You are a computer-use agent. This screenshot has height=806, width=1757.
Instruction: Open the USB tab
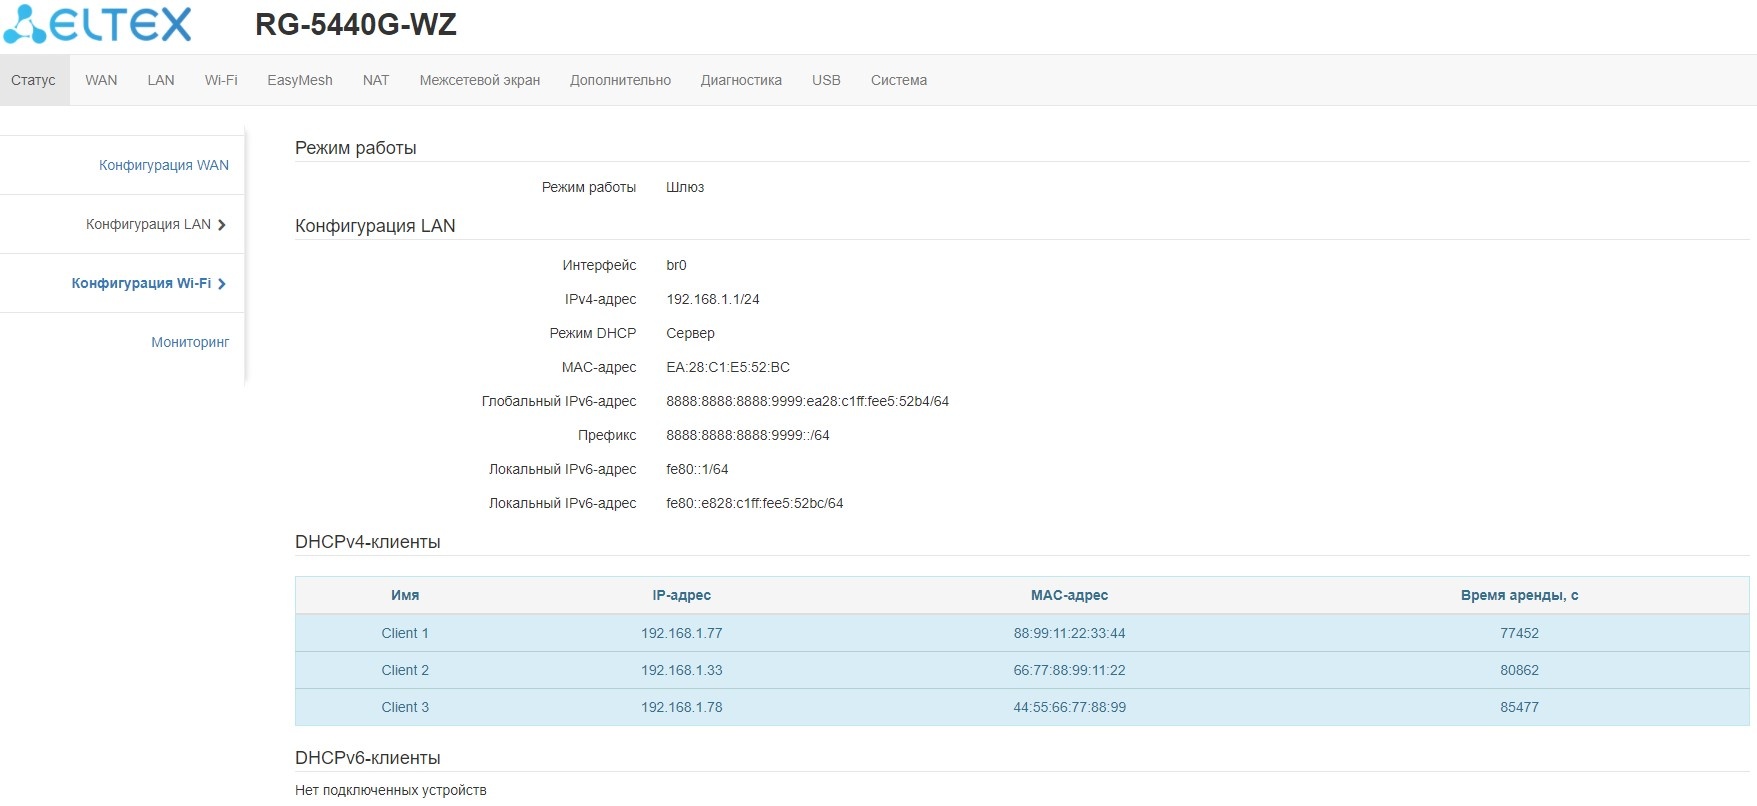pyautogui.click(x=826, y=80)
